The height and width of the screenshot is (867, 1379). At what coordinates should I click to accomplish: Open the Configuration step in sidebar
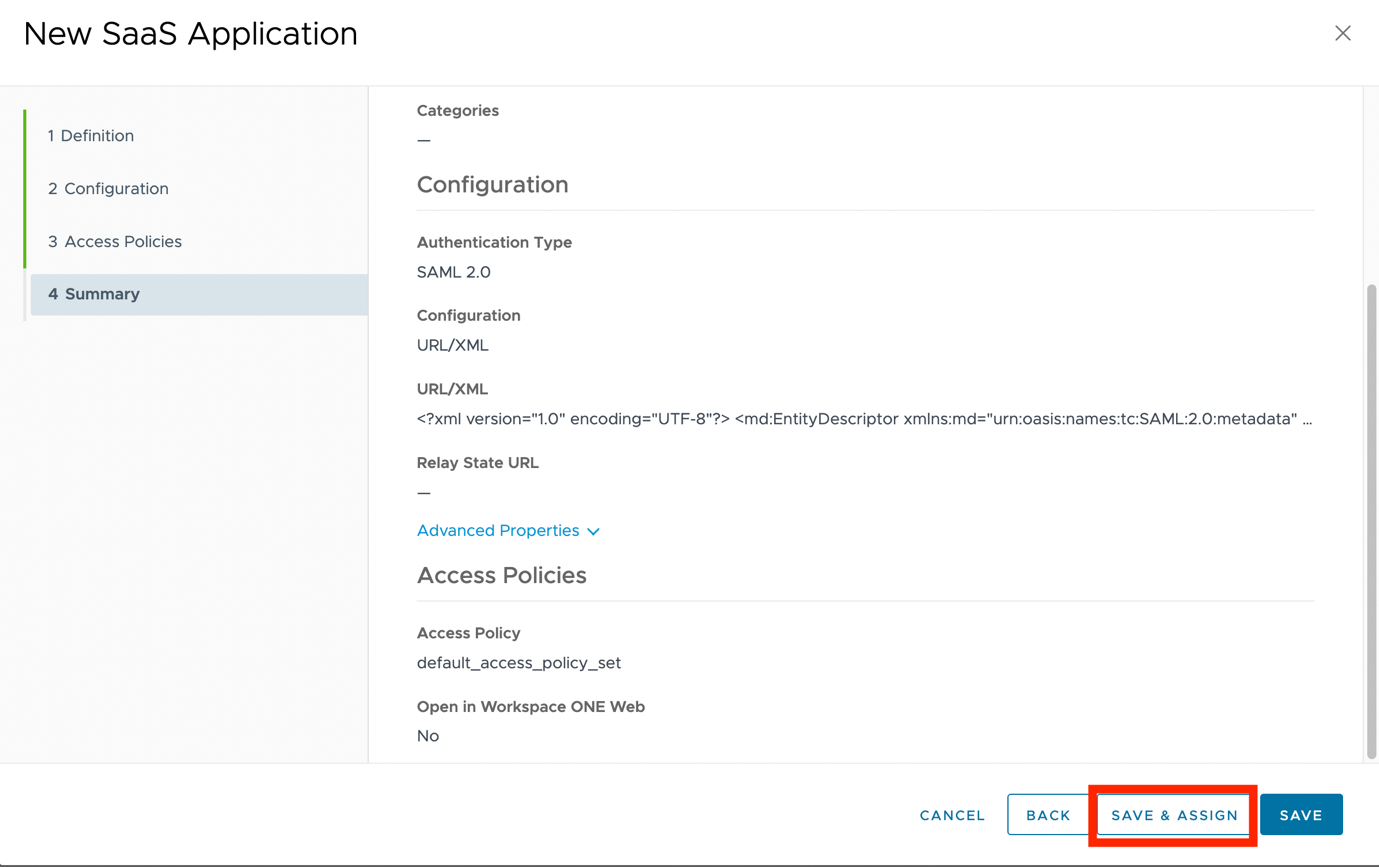point(108,189)
